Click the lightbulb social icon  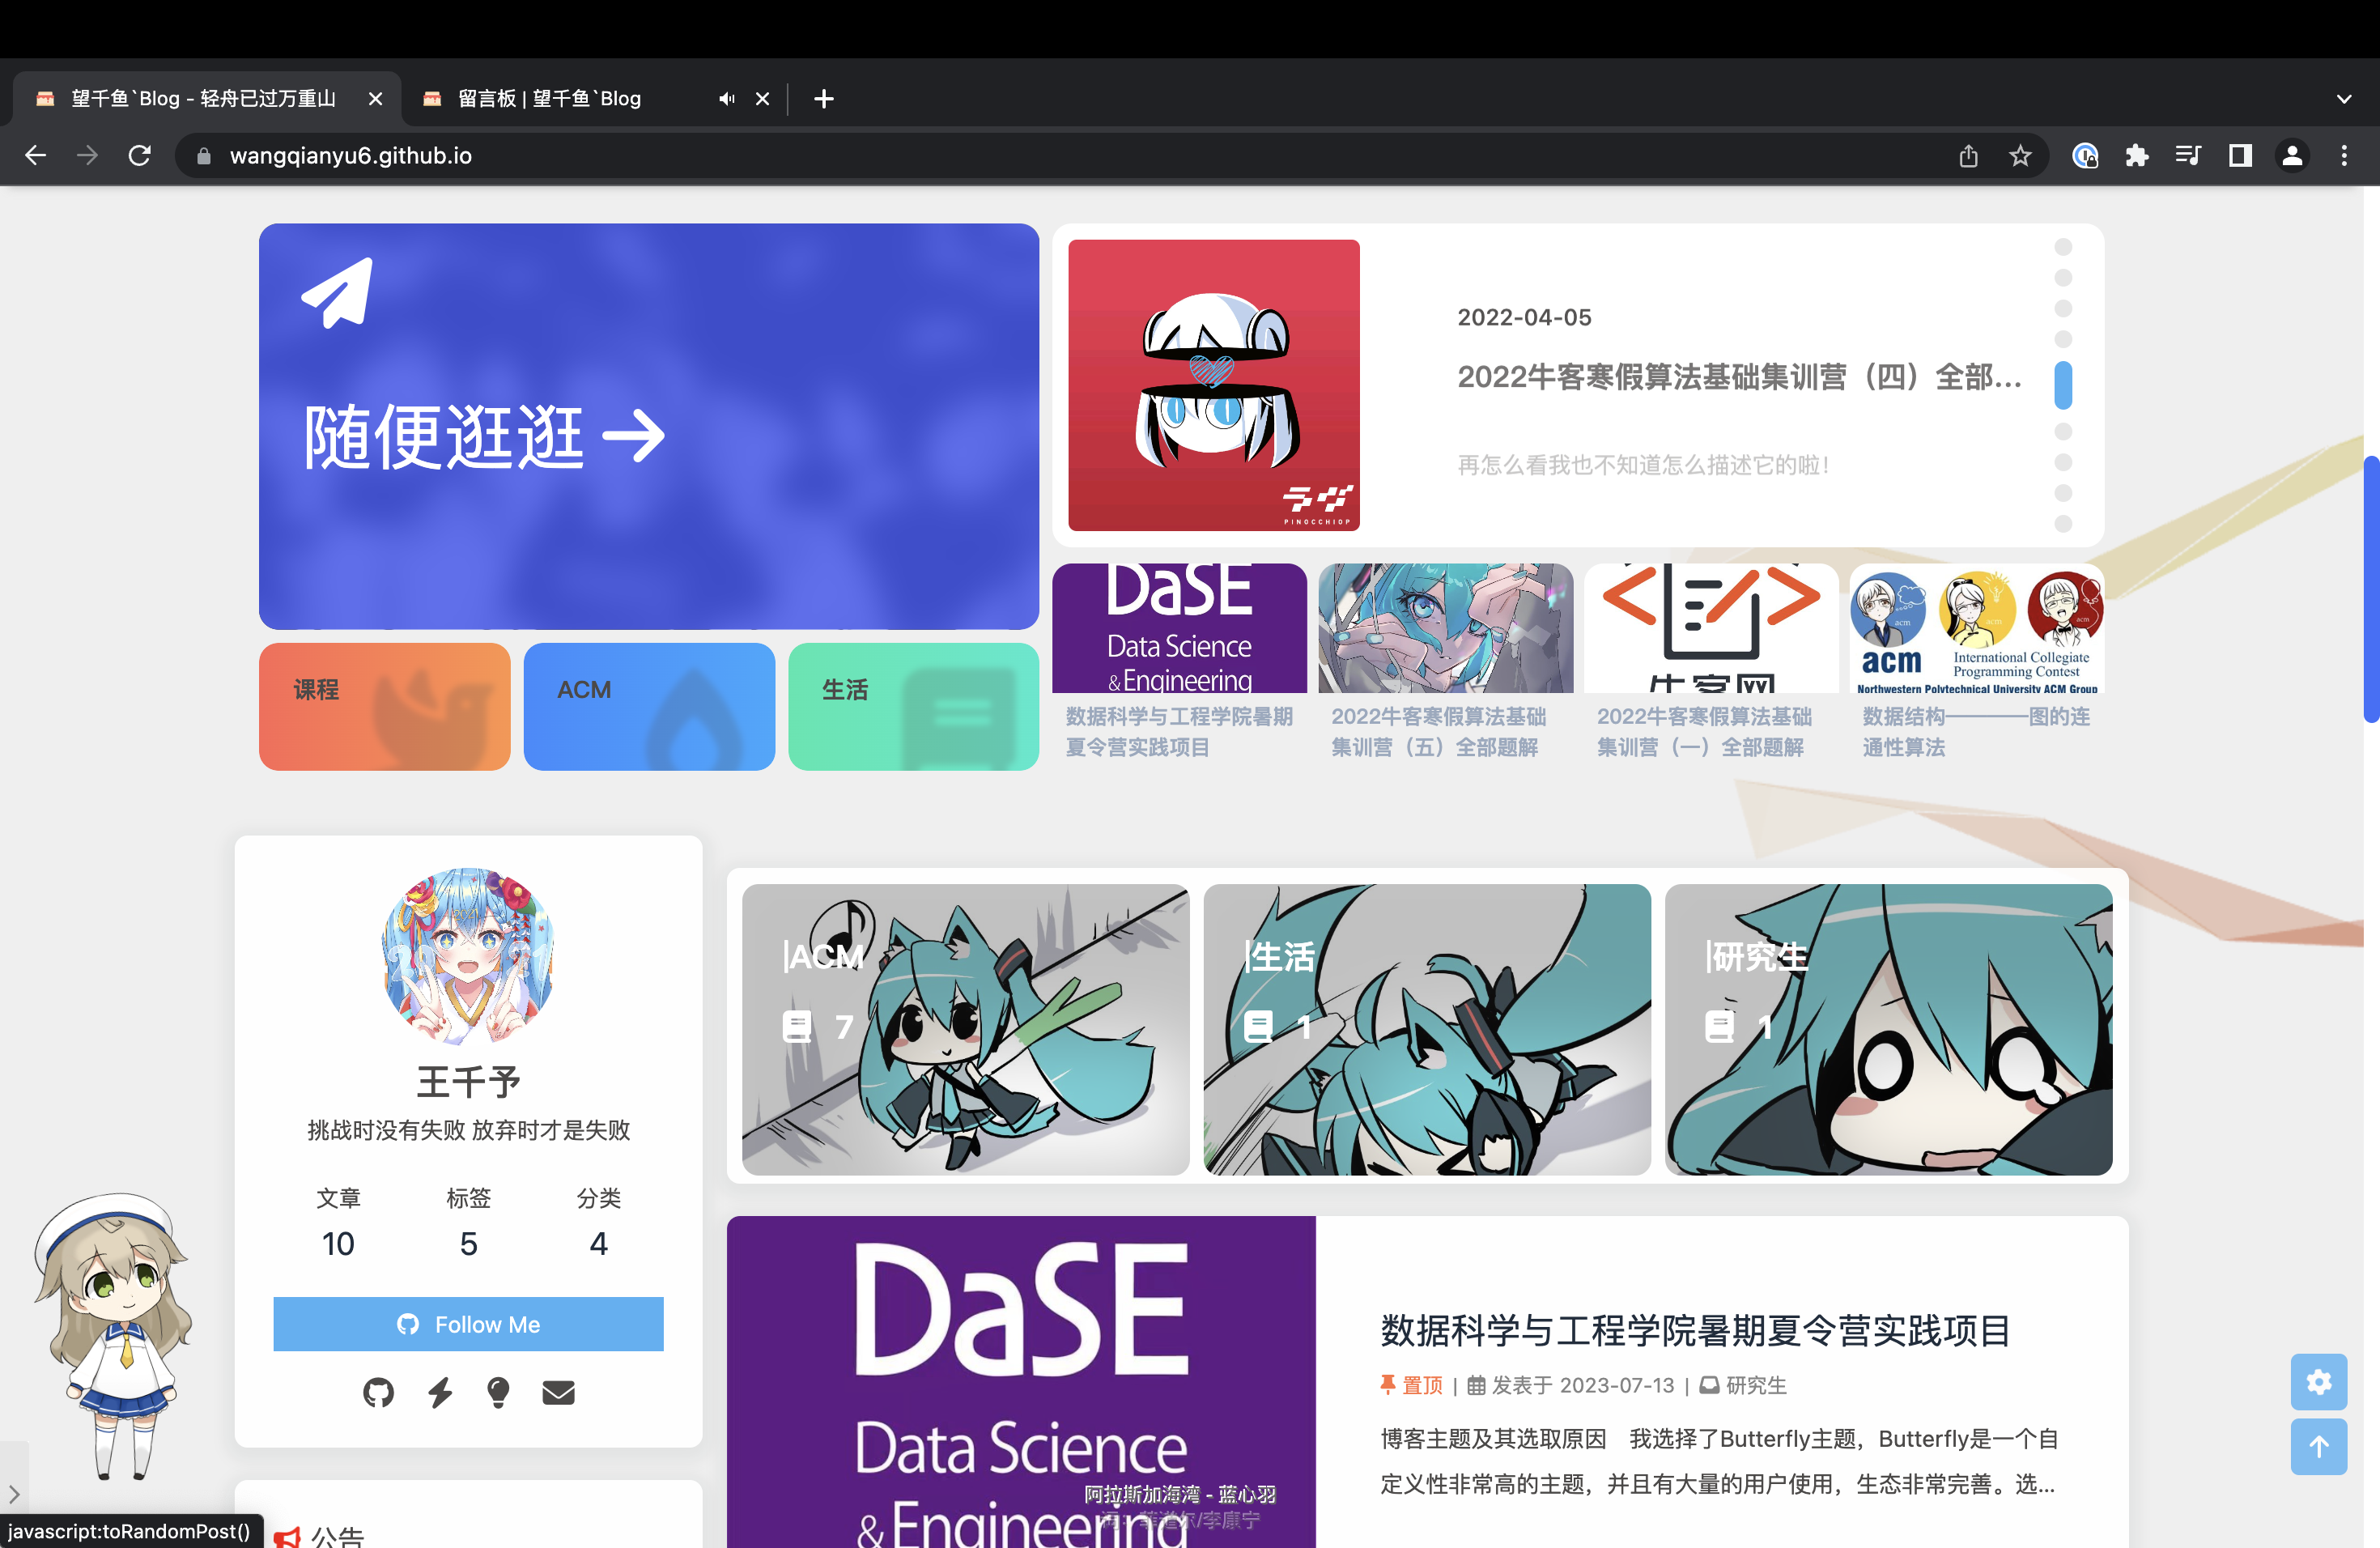(x=498, y=1392)
